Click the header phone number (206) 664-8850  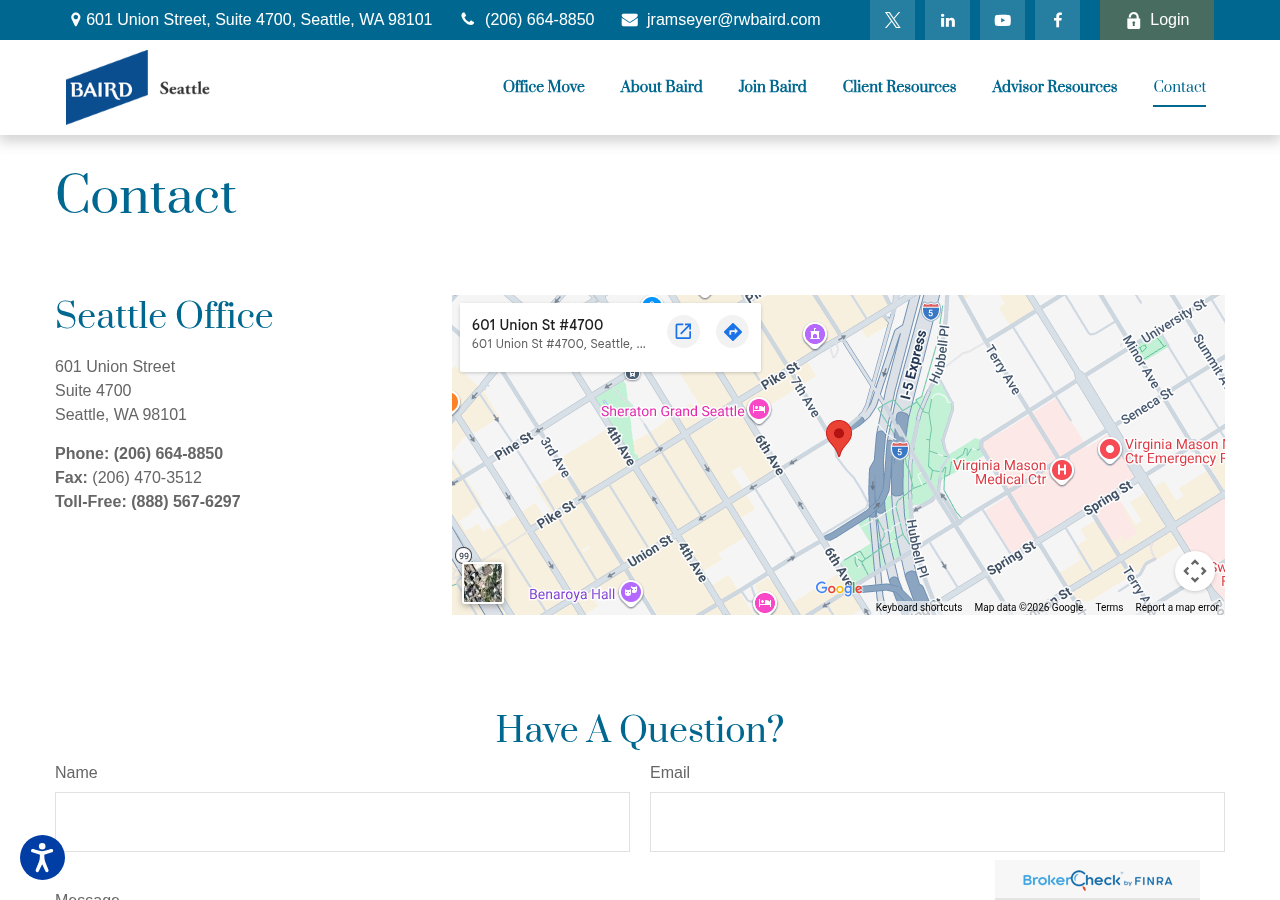coord(539,20)
